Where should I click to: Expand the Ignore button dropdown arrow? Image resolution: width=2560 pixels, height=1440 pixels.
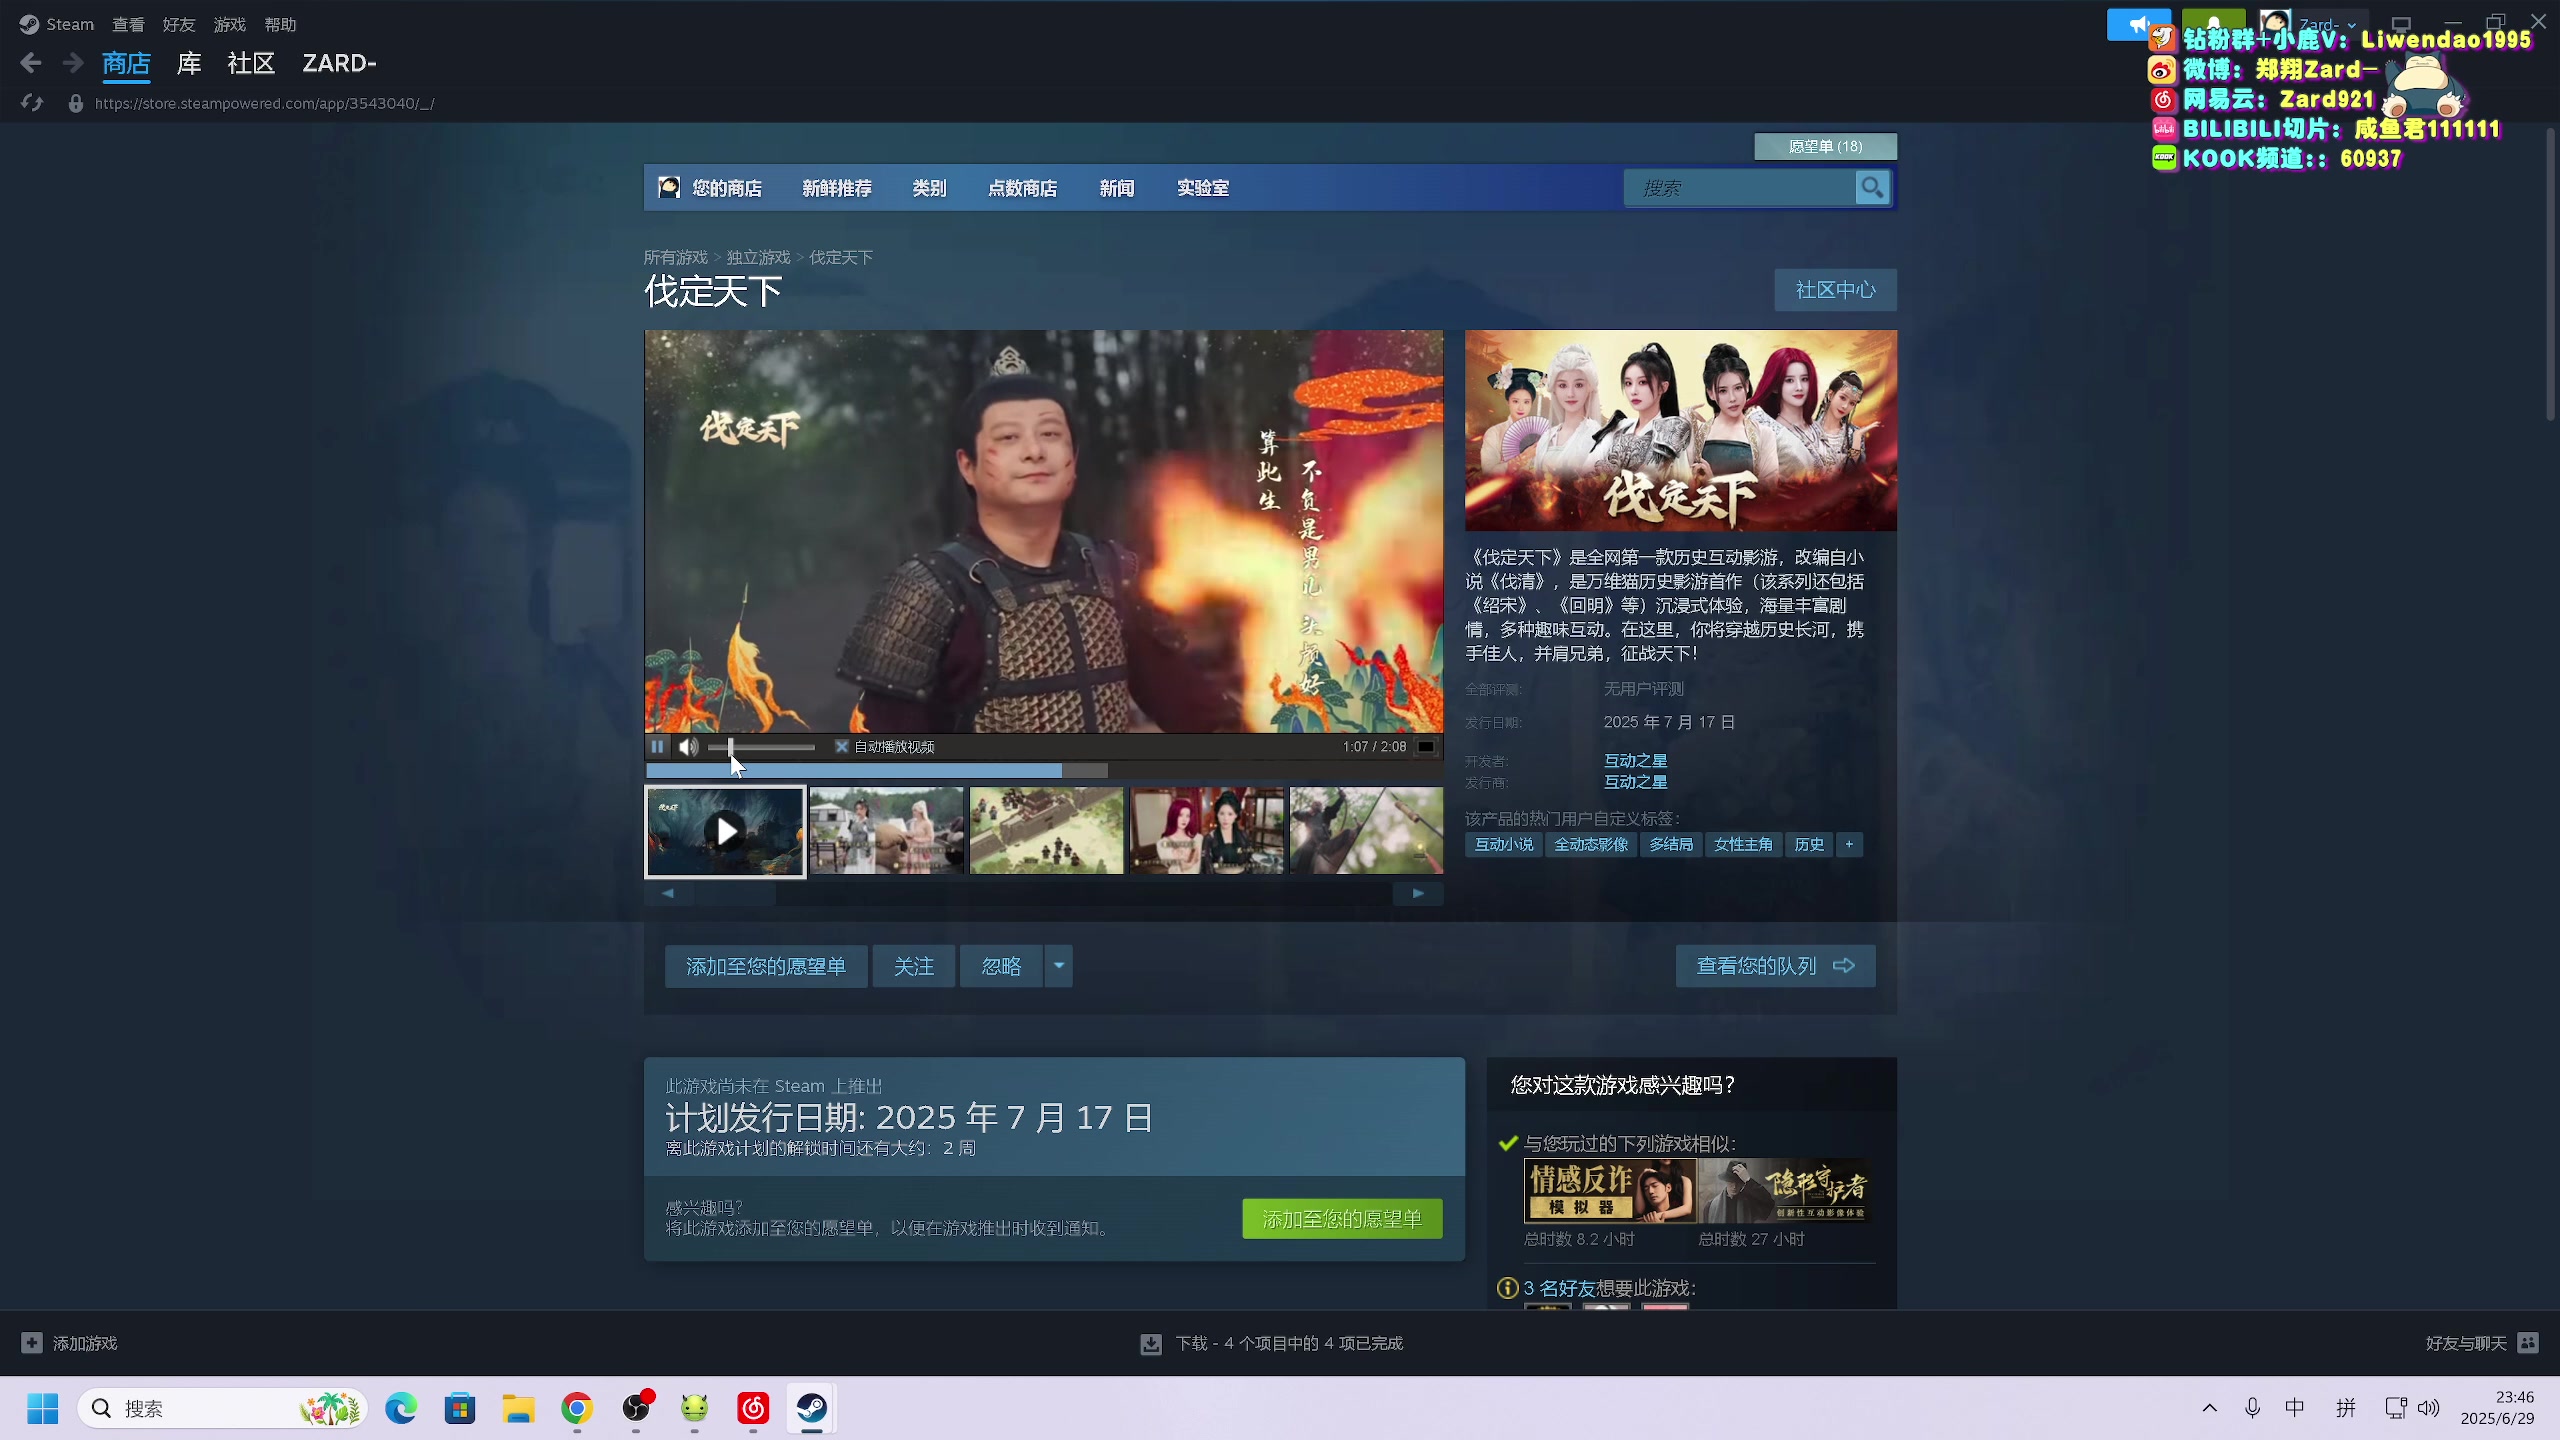click(x=1059, y=966)
